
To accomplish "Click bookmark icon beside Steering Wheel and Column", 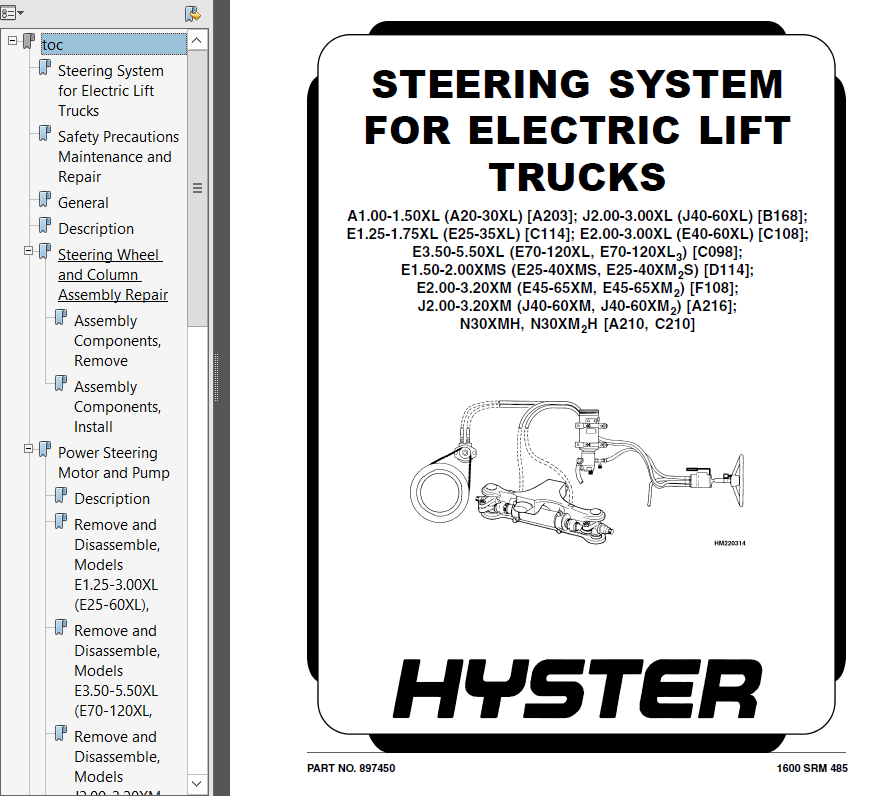I will (45, 251).
